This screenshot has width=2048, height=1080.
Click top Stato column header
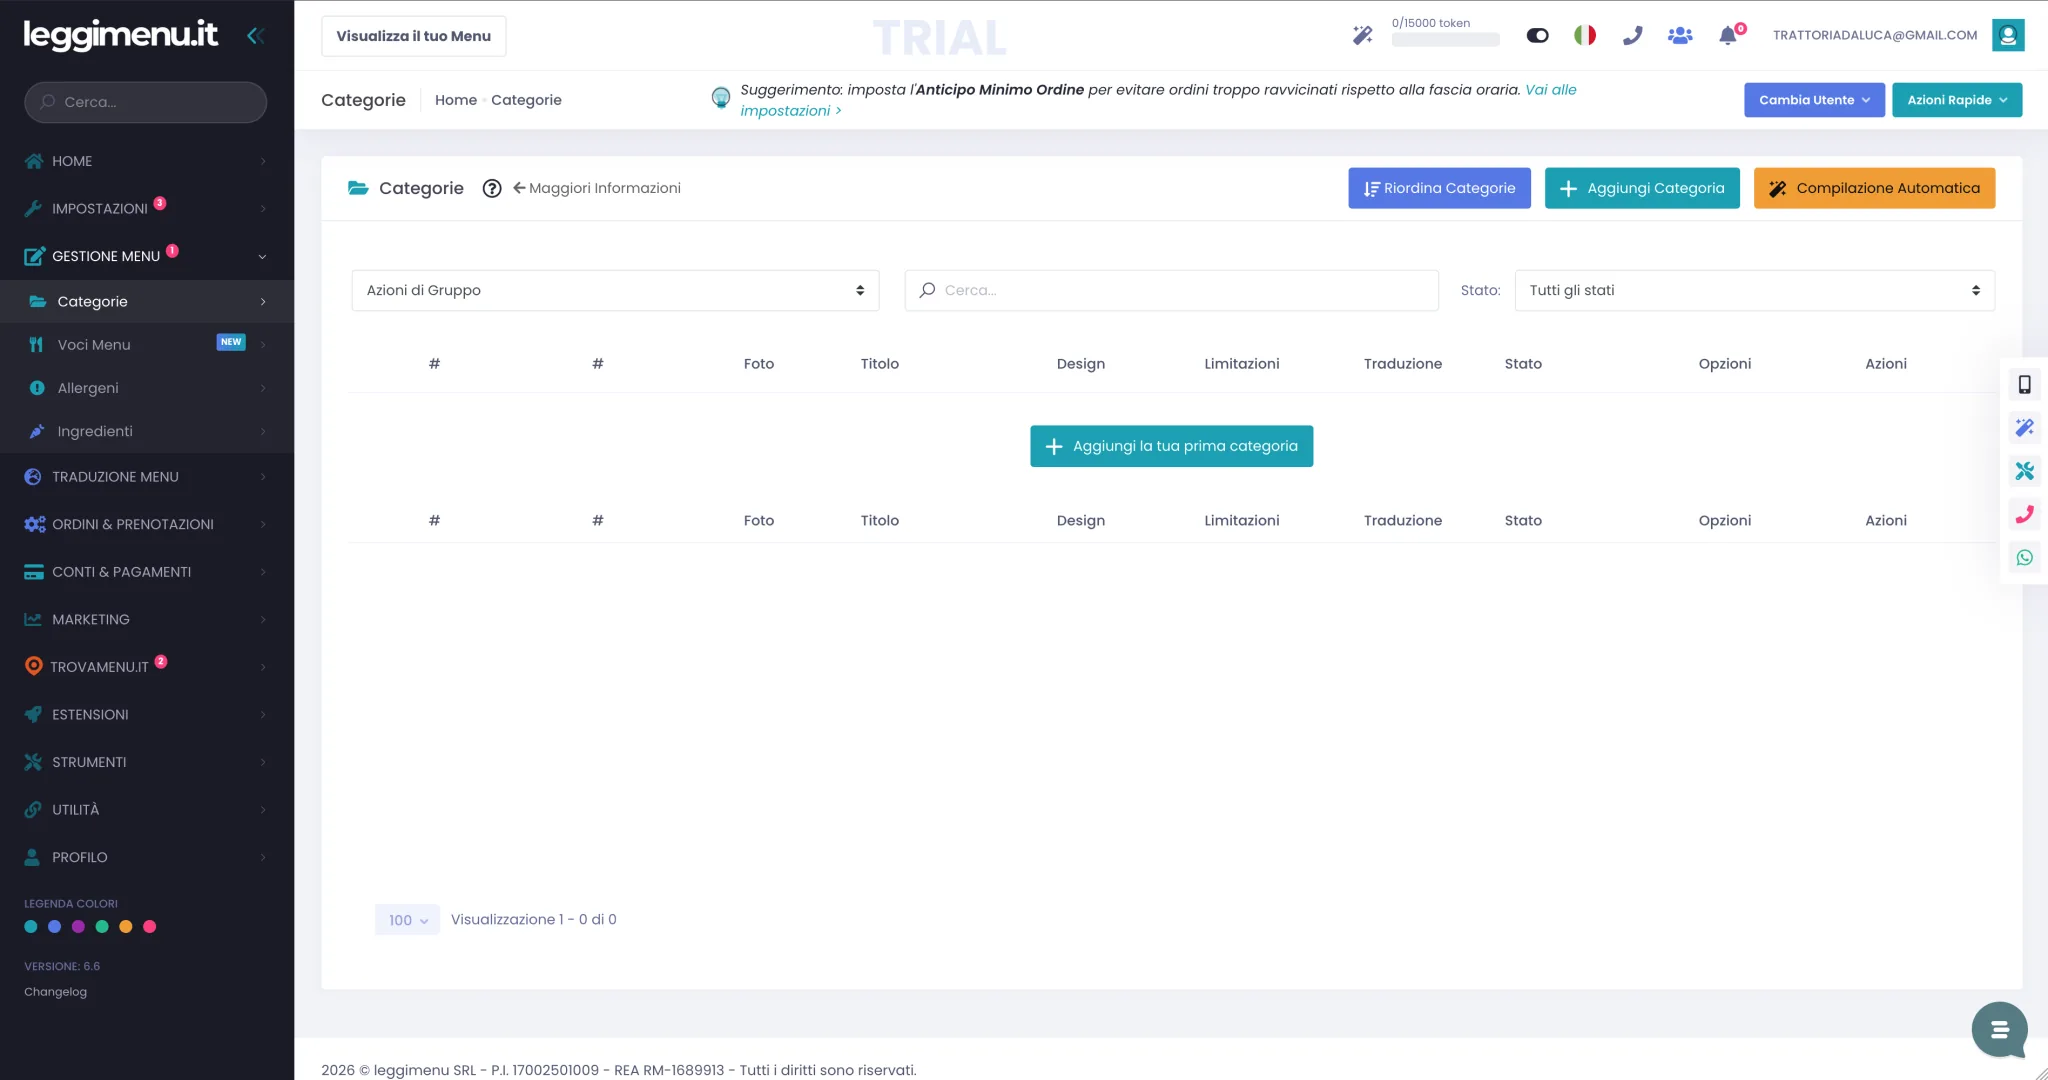[x=1523, y=364]
